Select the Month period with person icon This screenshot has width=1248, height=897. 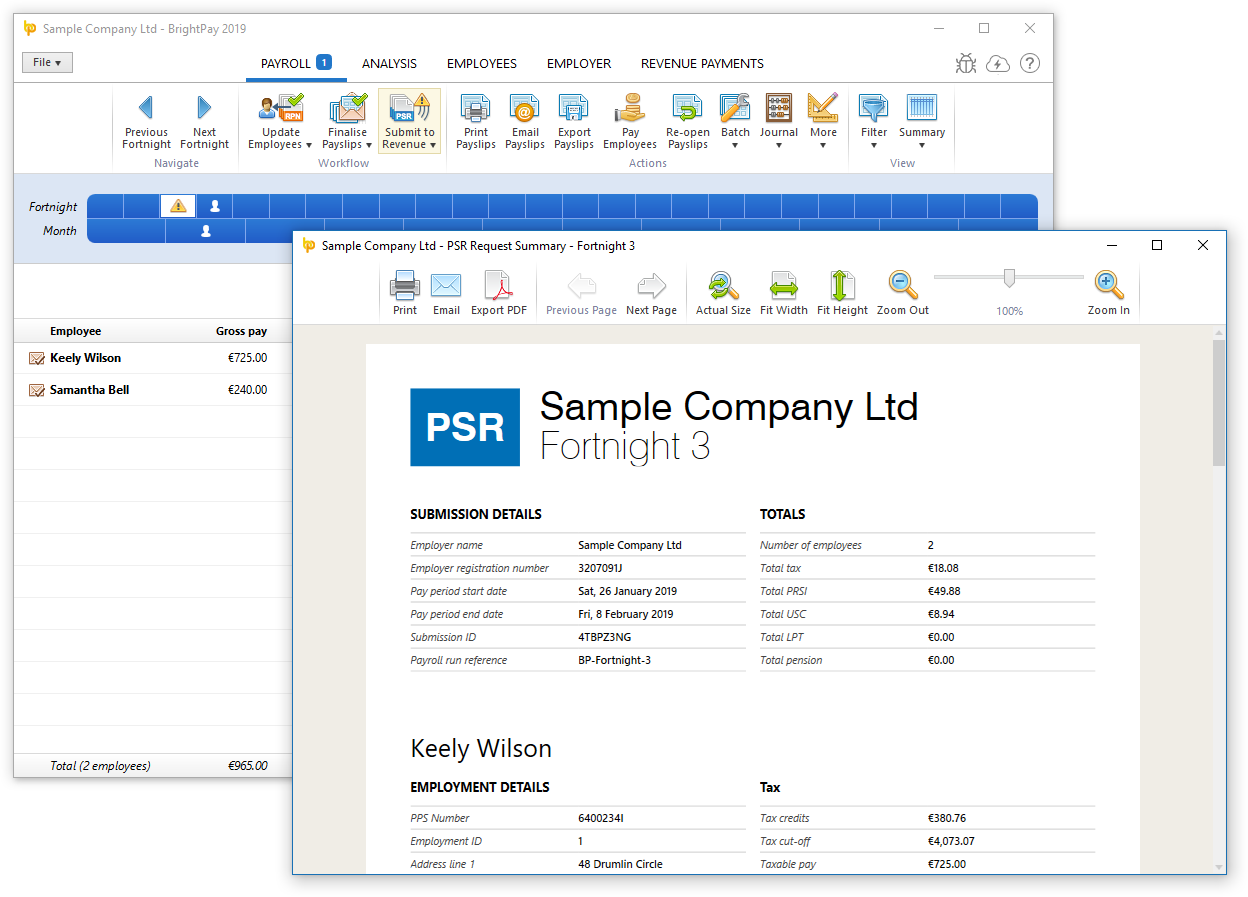[206, 231]
